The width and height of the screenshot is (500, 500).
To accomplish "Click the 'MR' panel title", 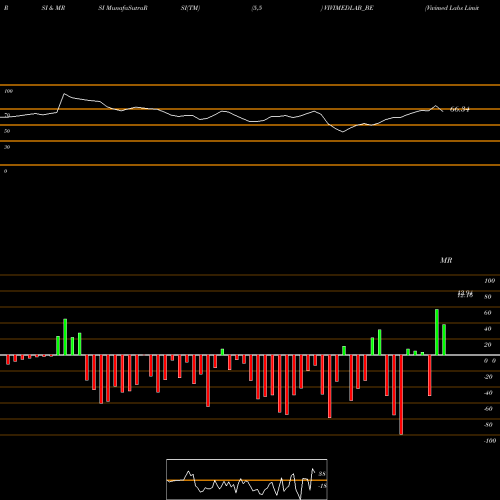I will point(446,260).
